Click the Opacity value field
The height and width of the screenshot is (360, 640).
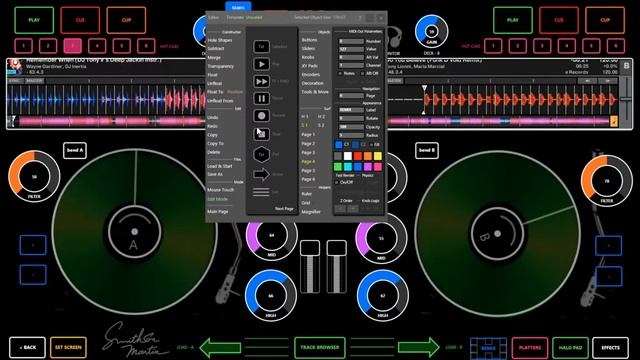(x=351, y=127)
